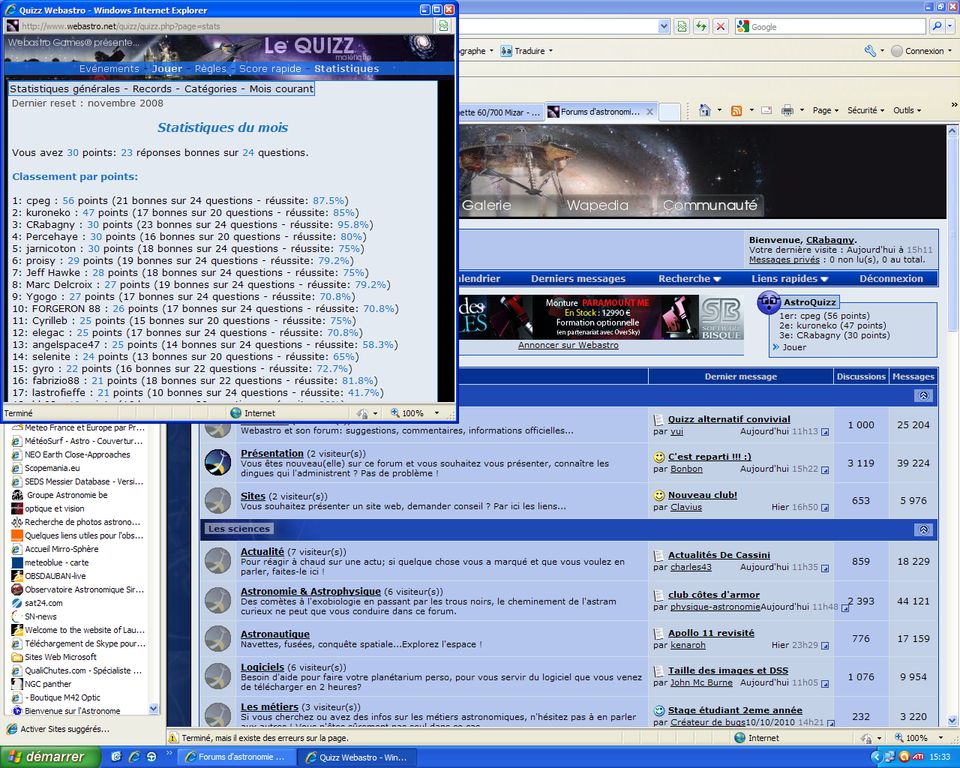Open Sécurité menu dropdown

pos(866,110)
